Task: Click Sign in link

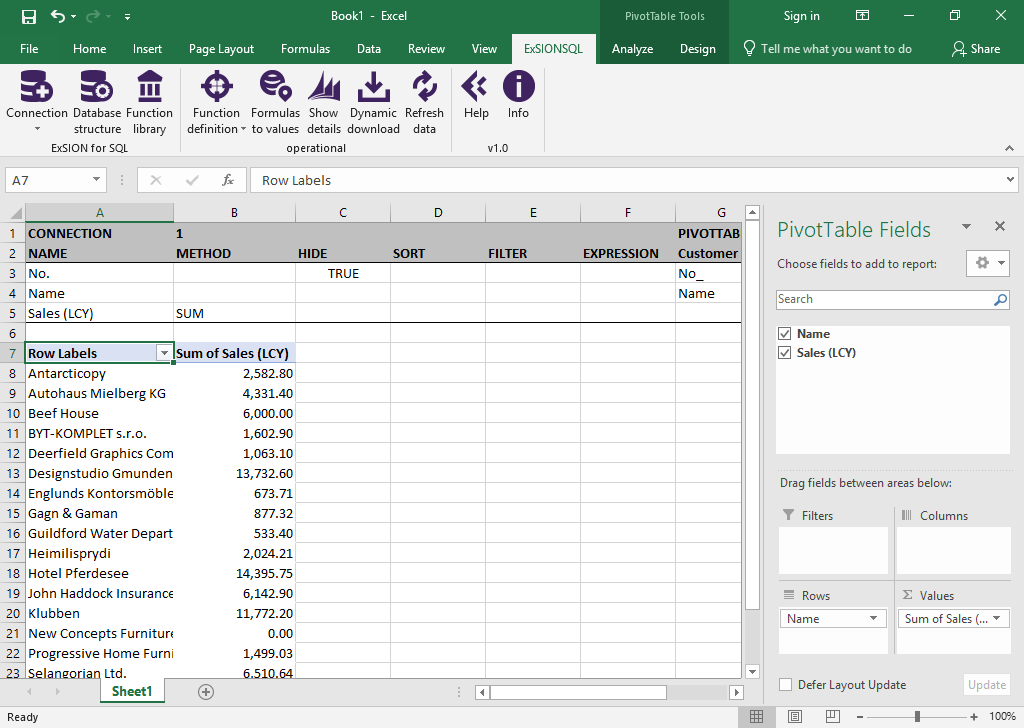Action: [x=801, y=16]
